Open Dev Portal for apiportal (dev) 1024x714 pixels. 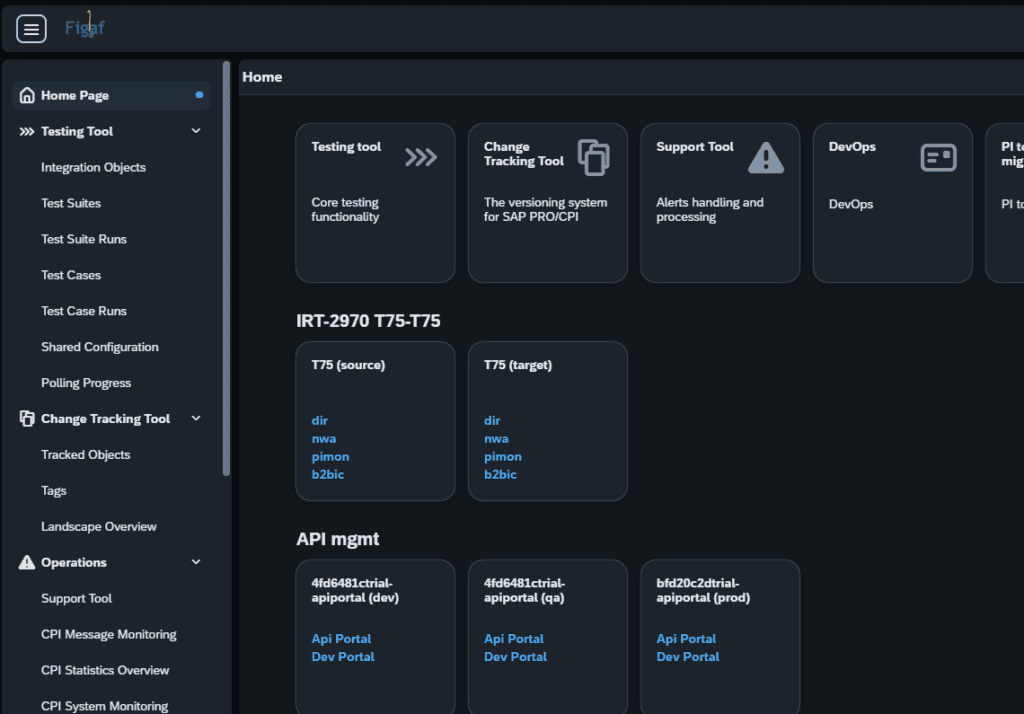tap(343, 657)
